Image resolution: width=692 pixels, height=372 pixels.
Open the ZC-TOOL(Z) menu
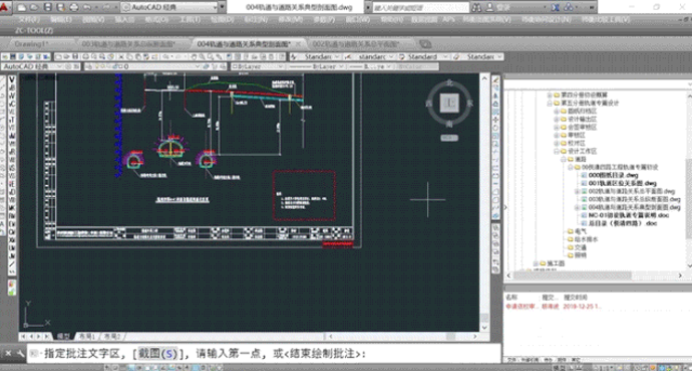pos(34,30)
